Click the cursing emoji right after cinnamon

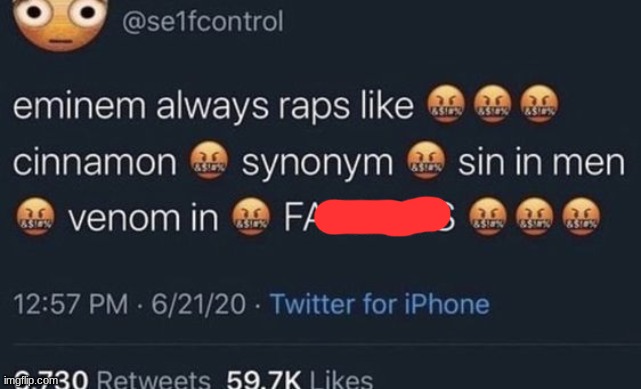point(208,161)
